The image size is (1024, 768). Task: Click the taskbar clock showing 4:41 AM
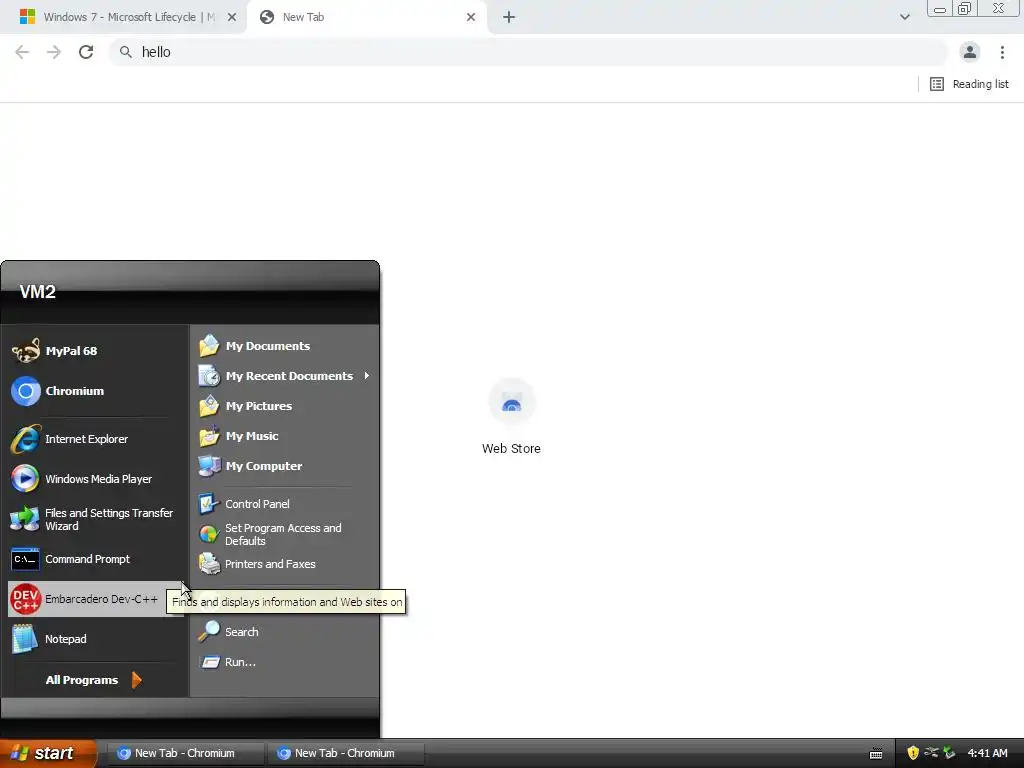pos(987,753)
